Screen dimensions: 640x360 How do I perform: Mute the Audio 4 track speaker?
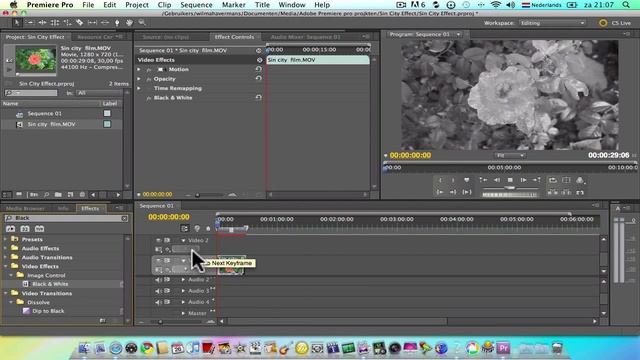(158, 302)
